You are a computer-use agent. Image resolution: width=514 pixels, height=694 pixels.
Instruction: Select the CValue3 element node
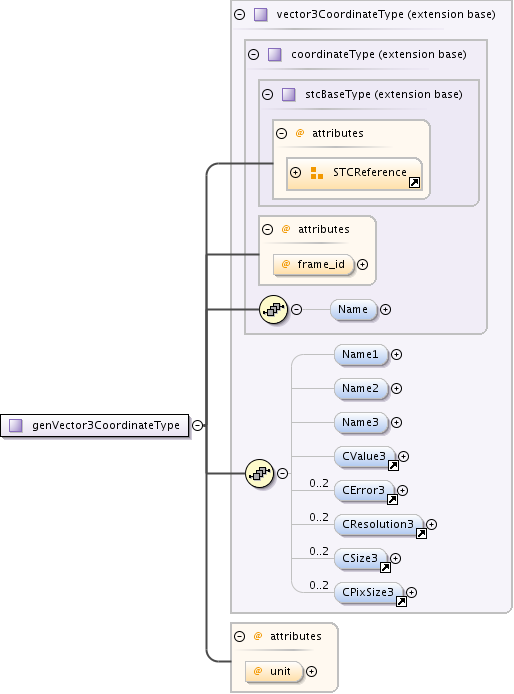(364, 456)
